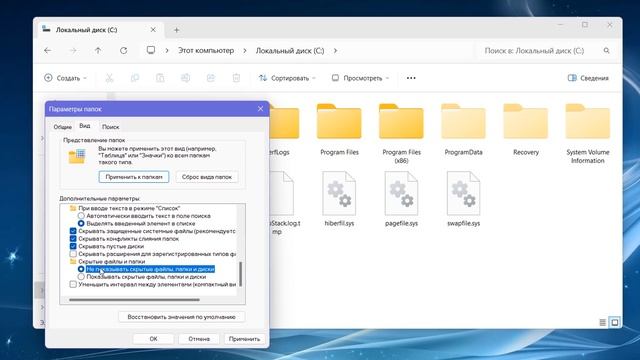Uncheck Скрывать конфликты слияния папок

click(x=73, y=238)
